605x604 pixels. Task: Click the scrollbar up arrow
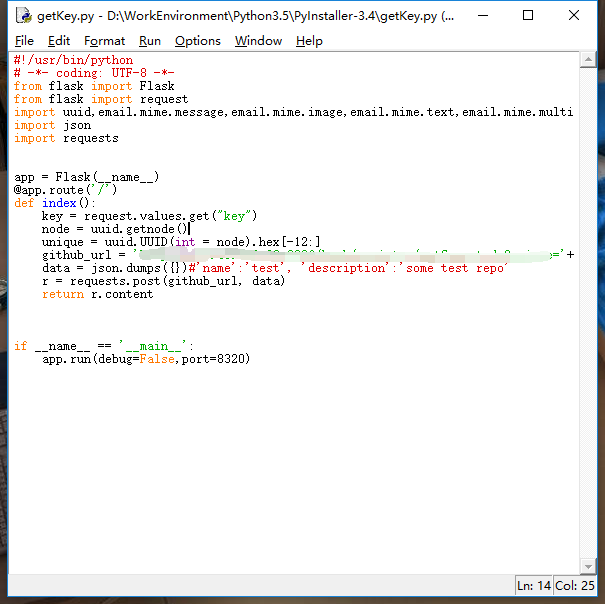tap(588, 59)
